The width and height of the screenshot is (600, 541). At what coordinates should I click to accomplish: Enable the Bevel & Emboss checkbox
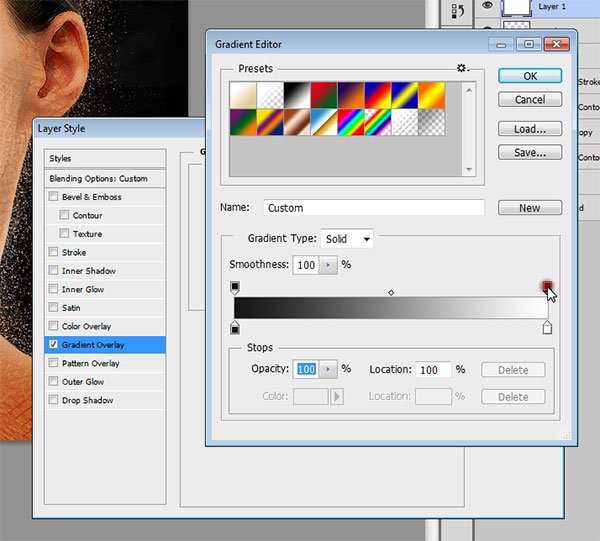54,197
